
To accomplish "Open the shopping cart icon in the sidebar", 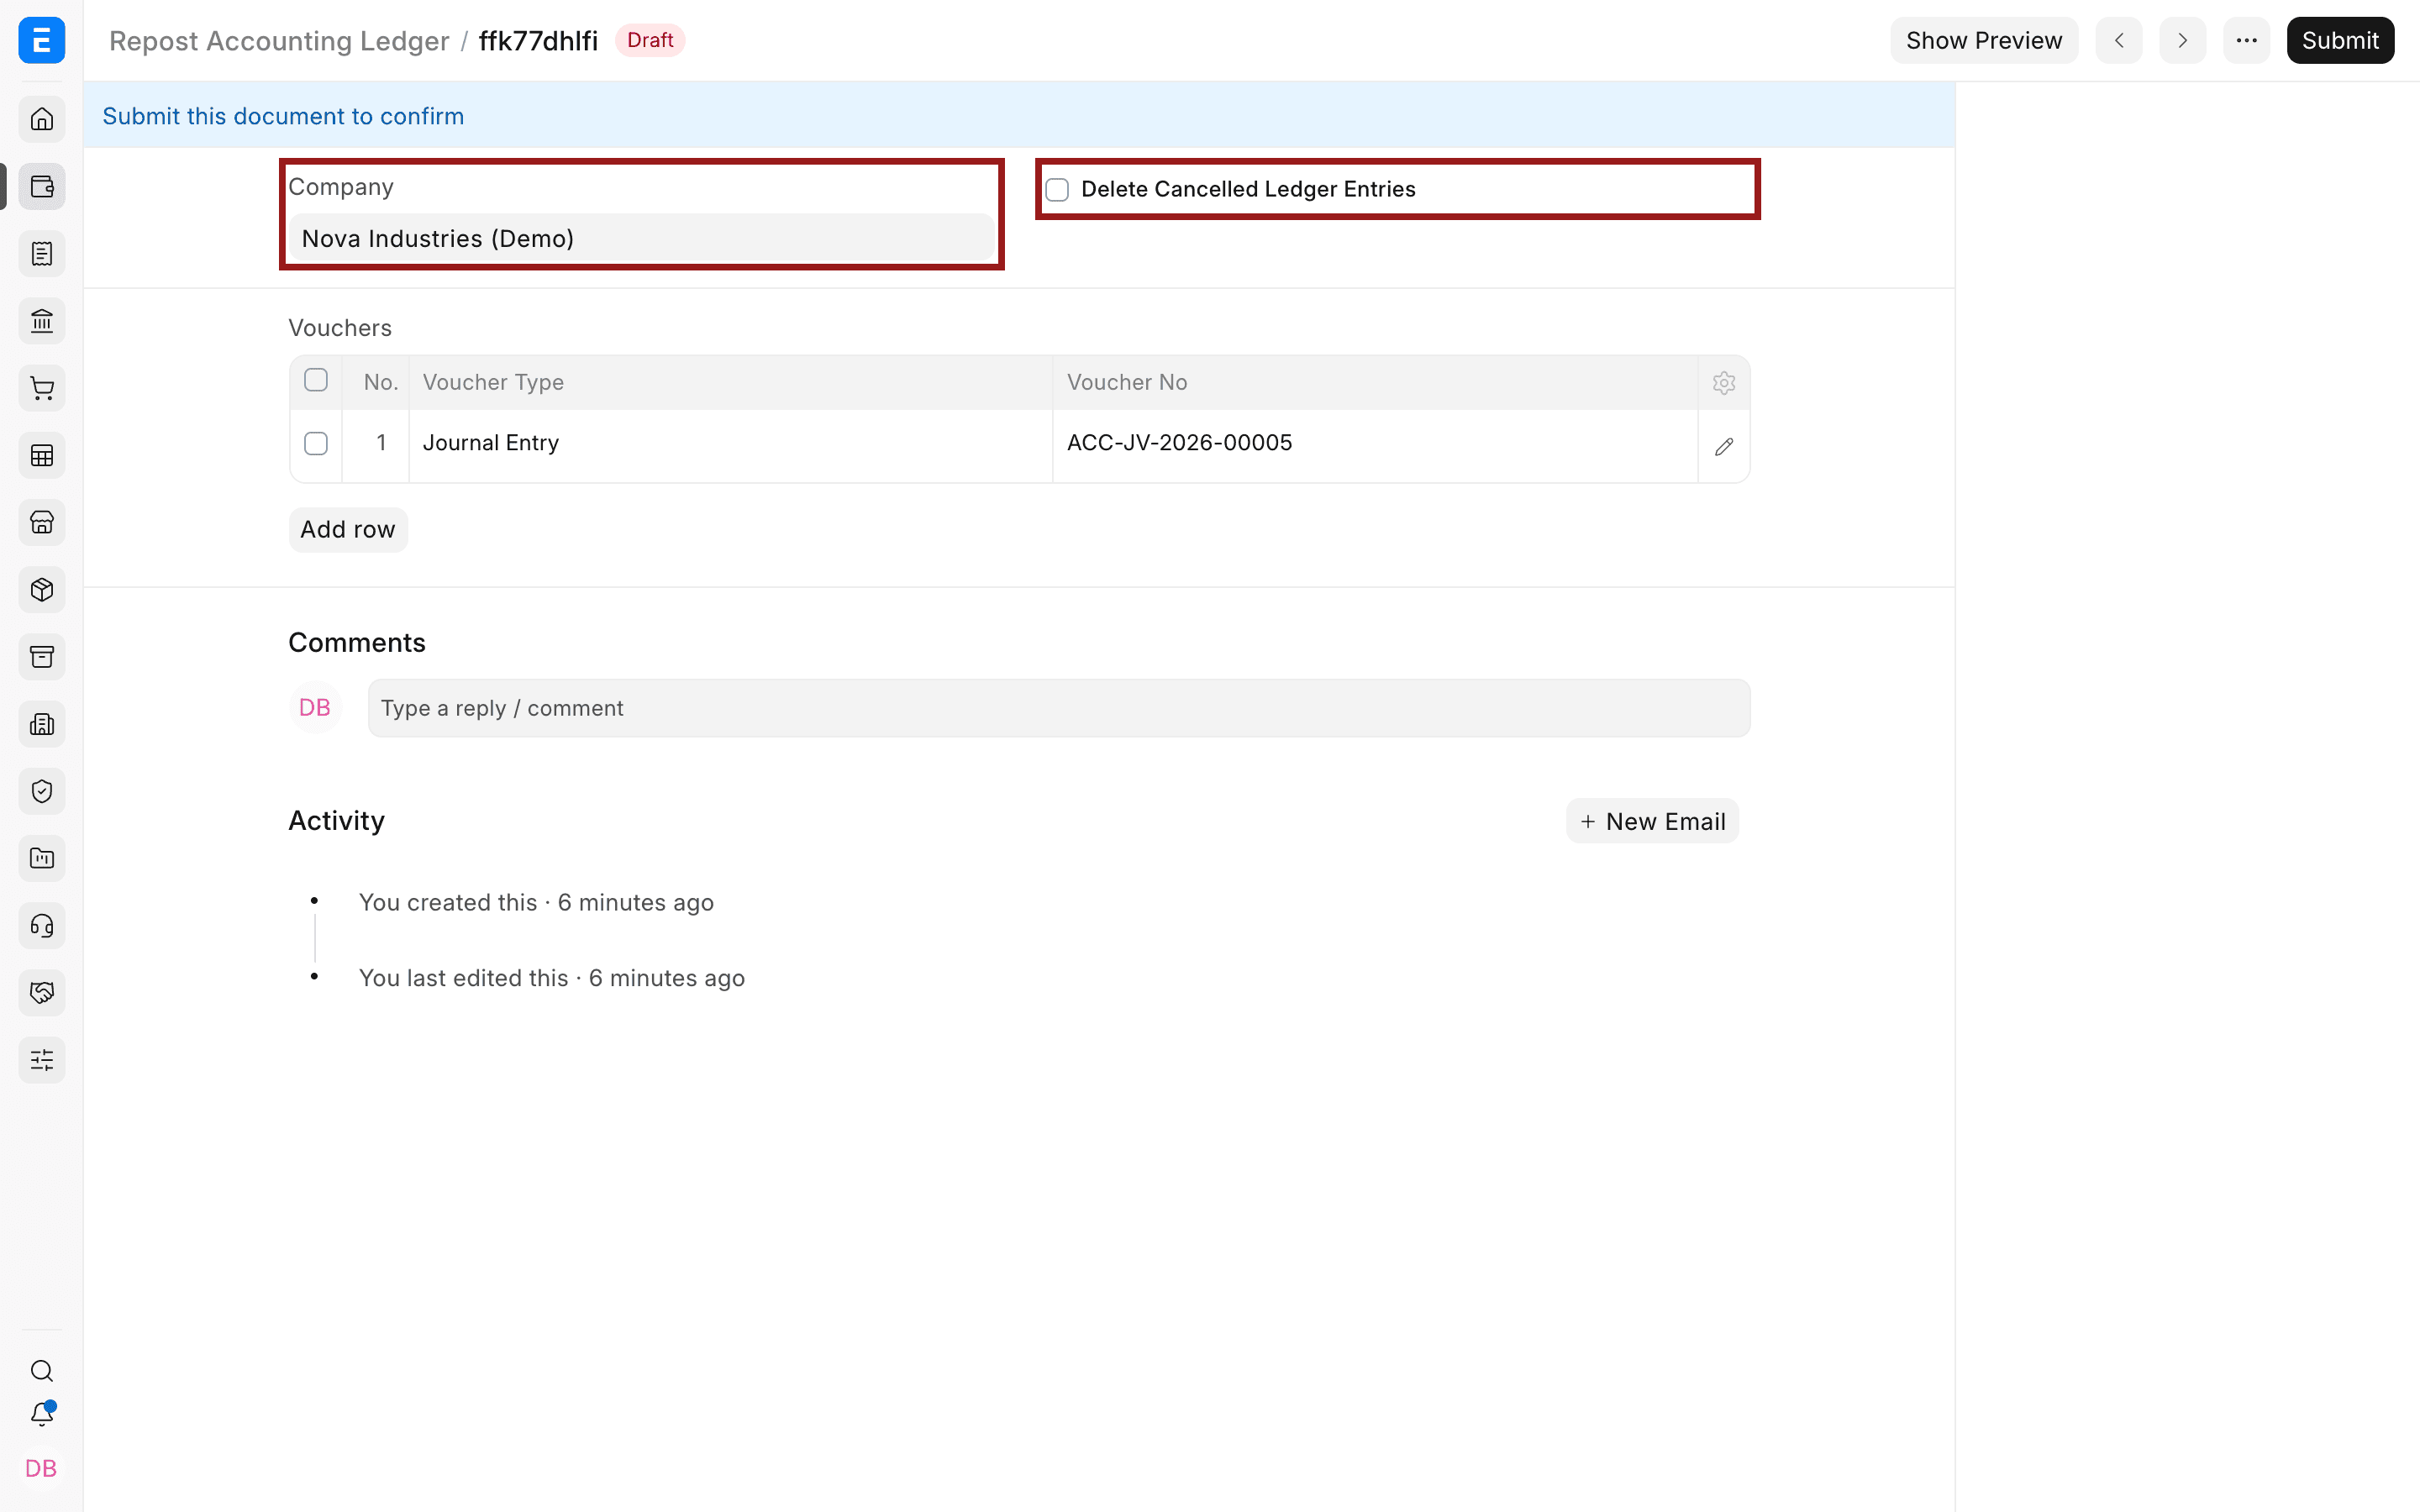I will pyautogui.click(x=41, y=388).
